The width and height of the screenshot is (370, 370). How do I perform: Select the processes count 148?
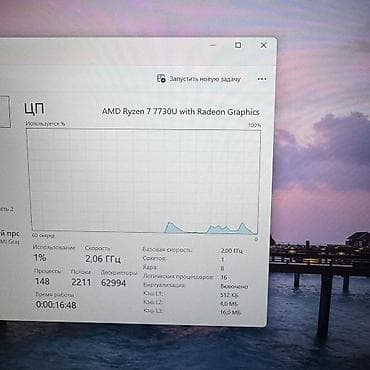click(x=42, y=281)
